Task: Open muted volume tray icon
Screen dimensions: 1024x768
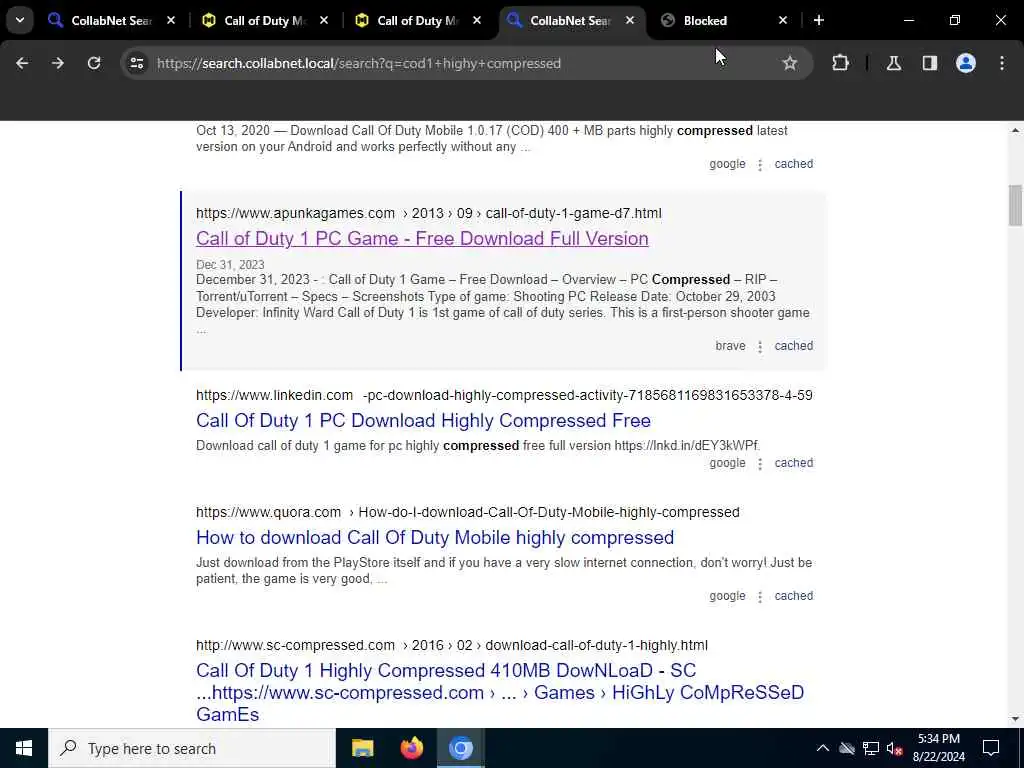Action: pos(895,748)
